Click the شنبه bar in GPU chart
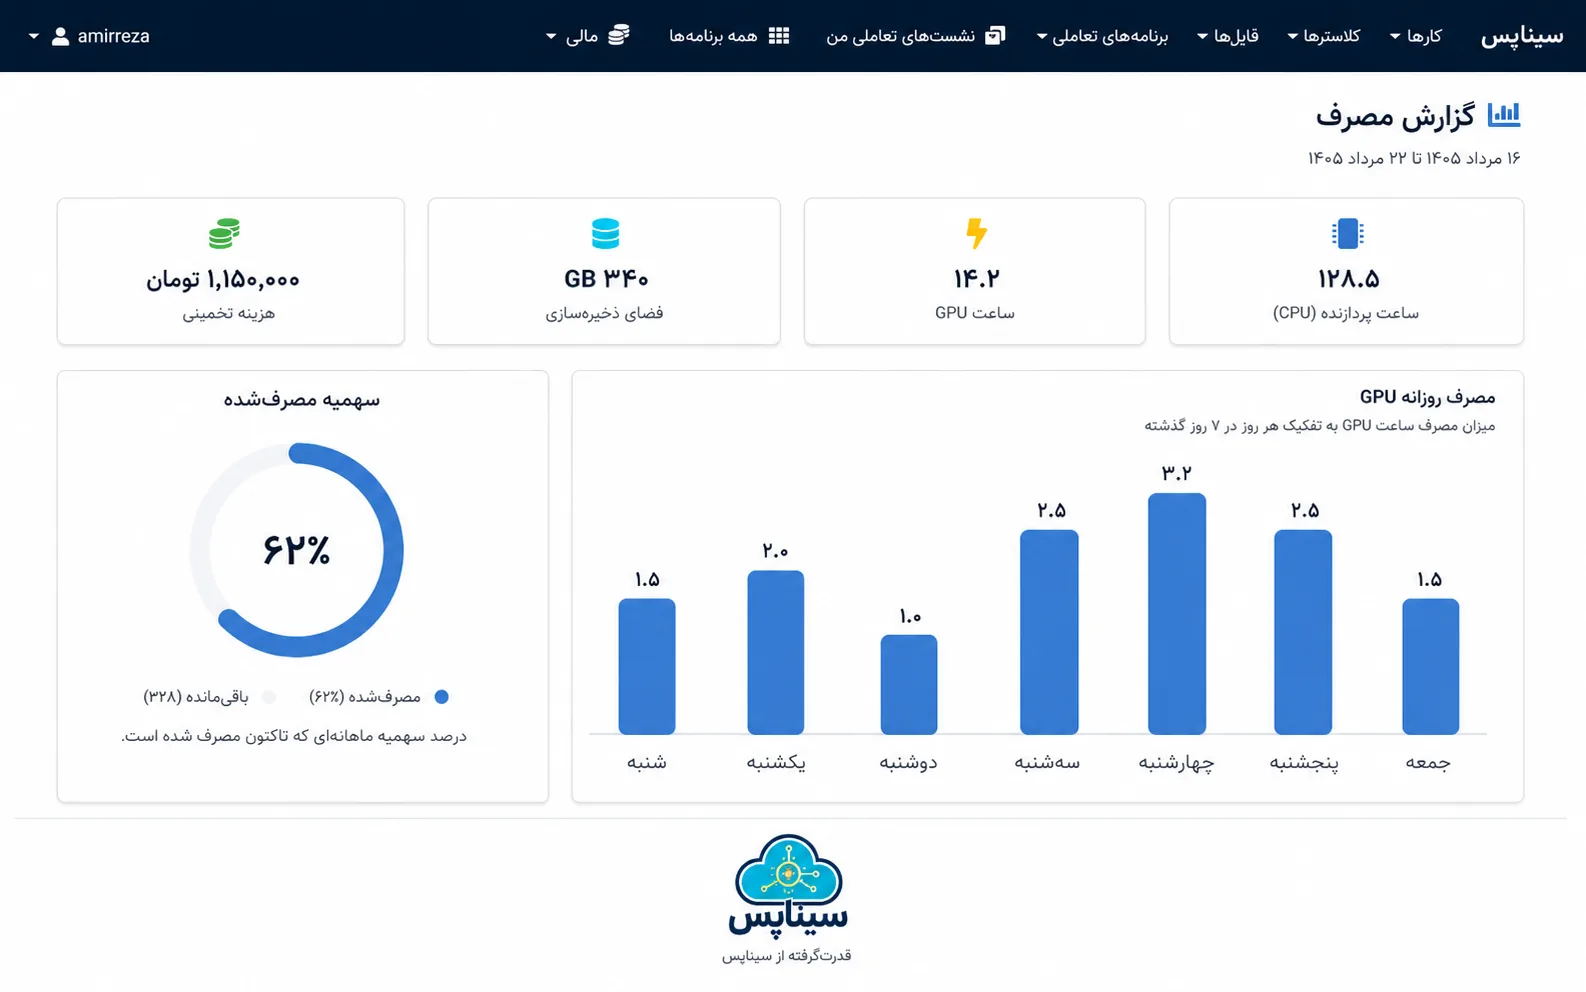Image resolution: width=1586 pixels, height=992 pixels. [x=647, y=667]
